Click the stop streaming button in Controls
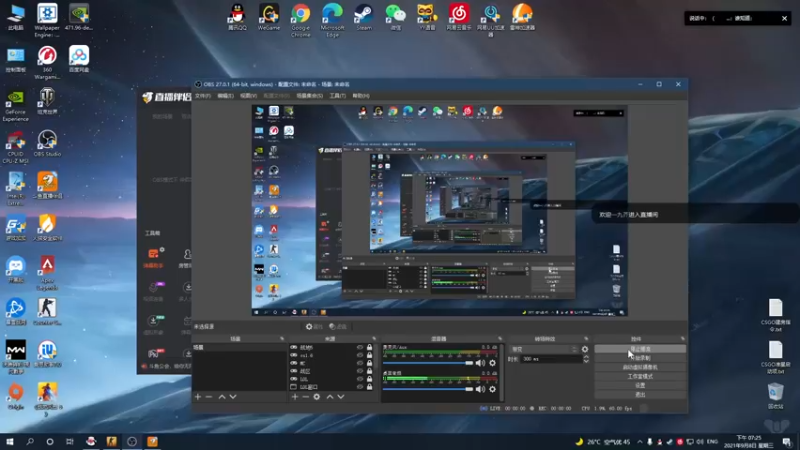Screen dimensions: 800x450 coord(640,349)
